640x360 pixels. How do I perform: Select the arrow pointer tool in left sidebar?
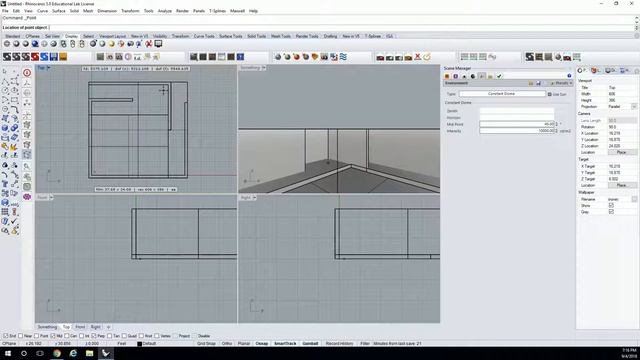(5, 72)
